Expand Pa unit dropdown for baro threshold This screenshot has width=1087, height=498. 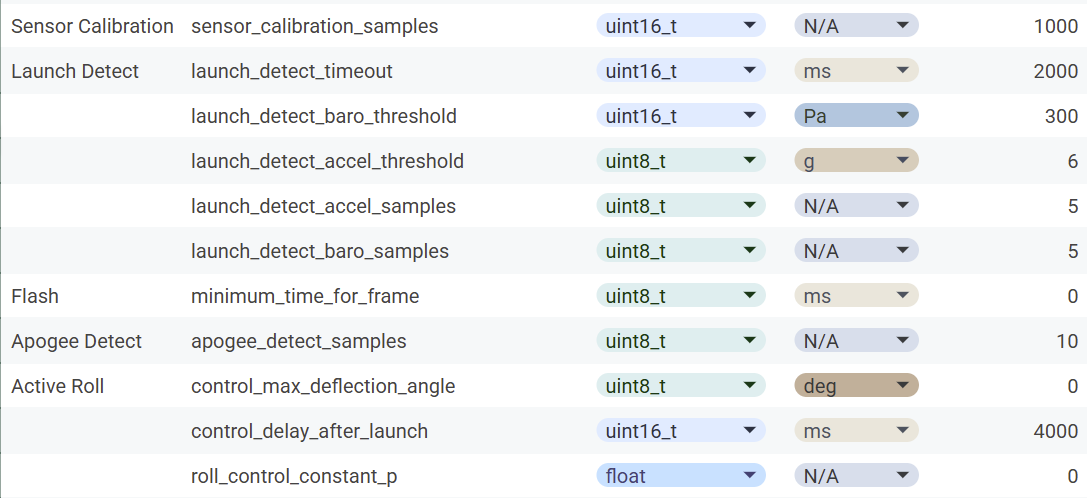(856, 116)
